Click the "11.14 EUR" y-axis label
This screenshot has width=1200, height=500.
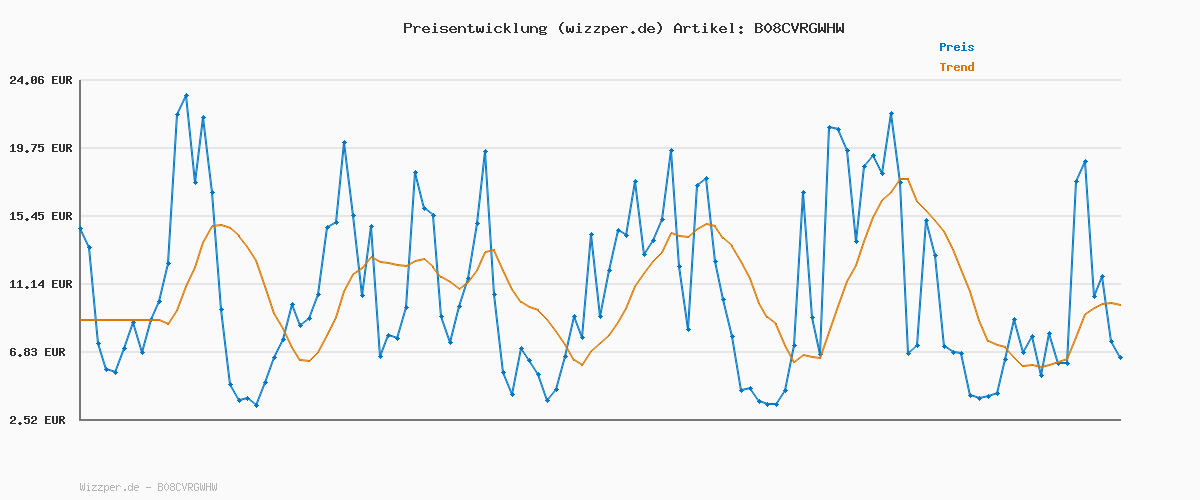pyautogui.click(x=40, y=284)
